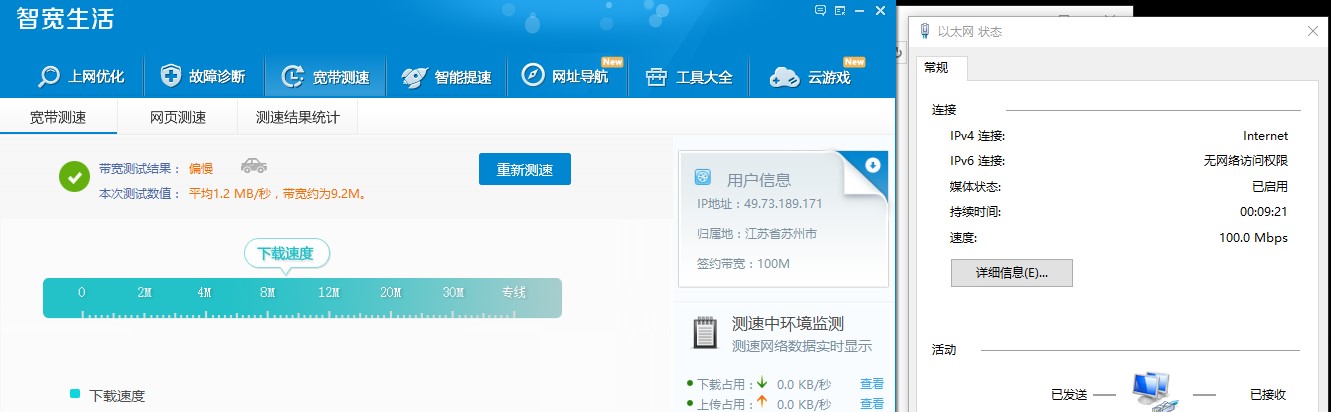Click the 以太网 状态 title bar icon

(x=923, y=32)
